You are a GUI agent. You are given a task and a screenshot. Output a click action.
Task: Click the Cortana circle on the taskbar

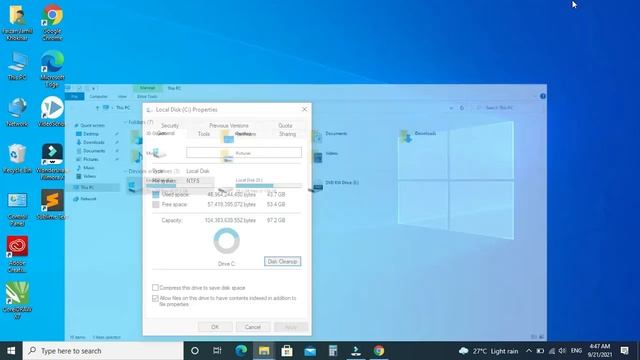tap(195, 351)
